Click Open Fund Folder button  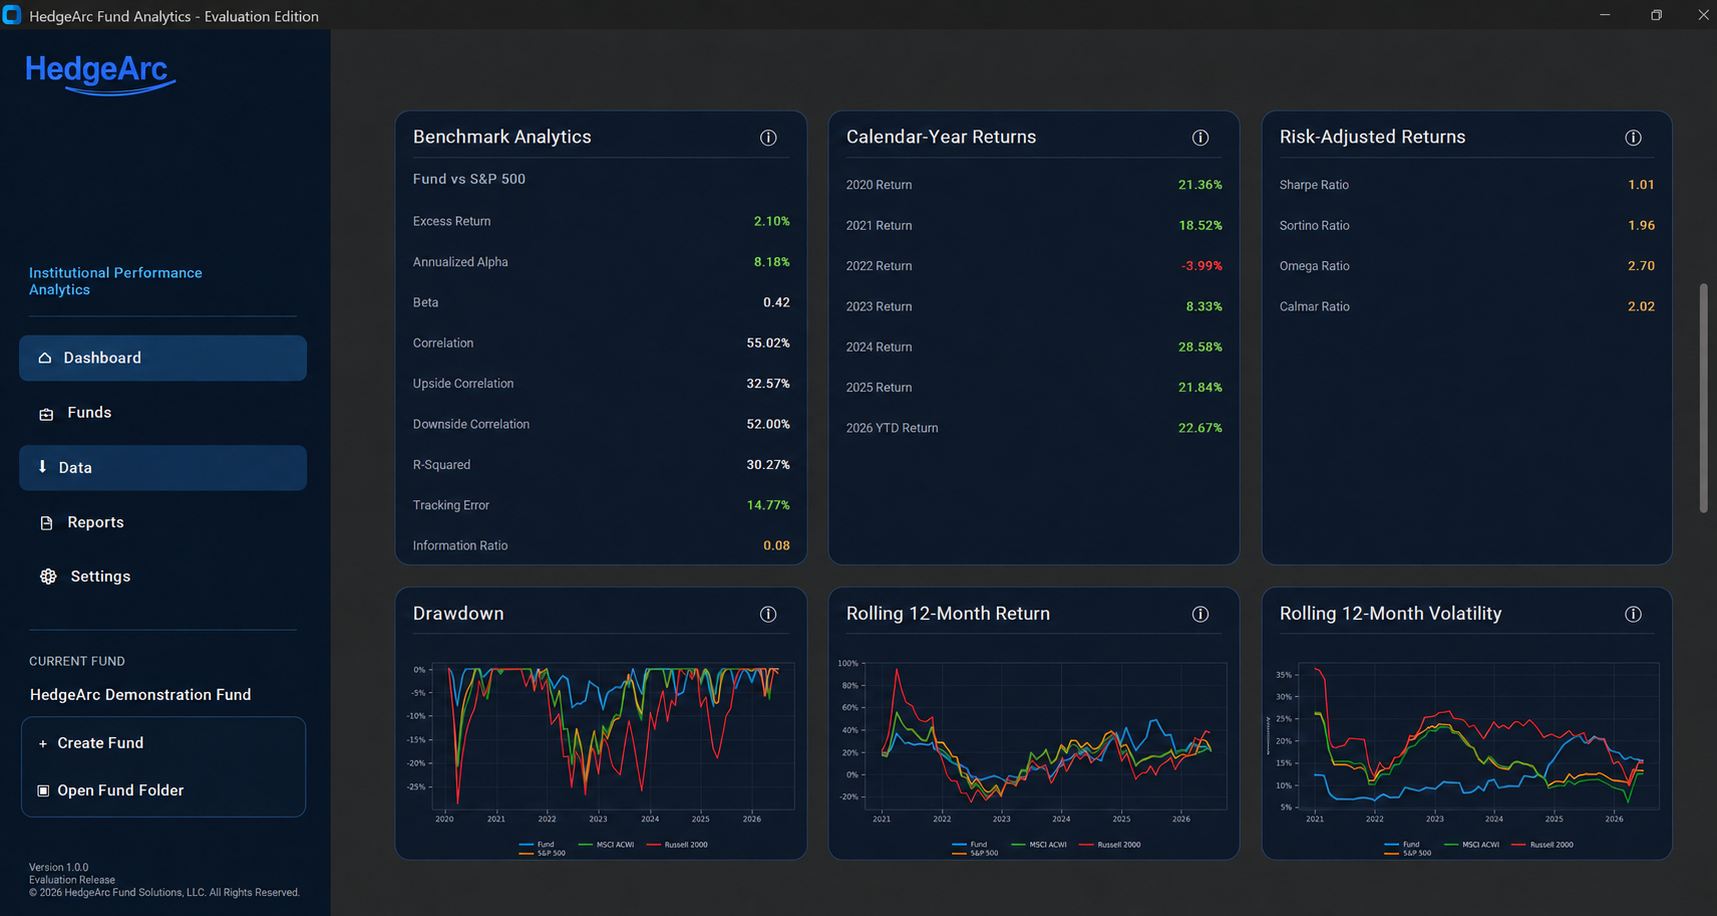[x=163, y=790]
